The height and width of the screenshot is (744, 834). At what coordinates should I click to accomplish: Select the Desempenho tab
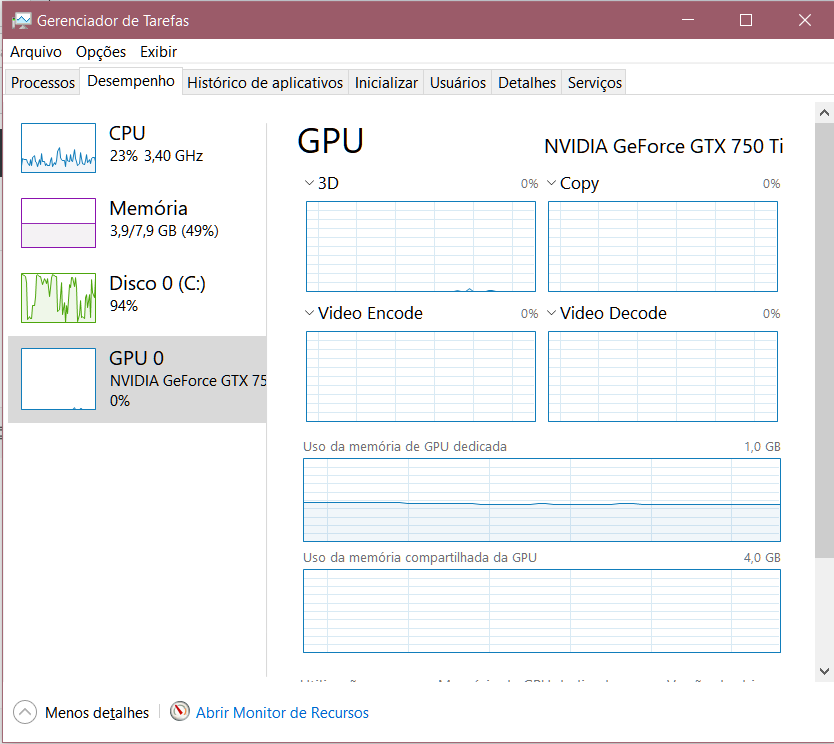(131, 81)
